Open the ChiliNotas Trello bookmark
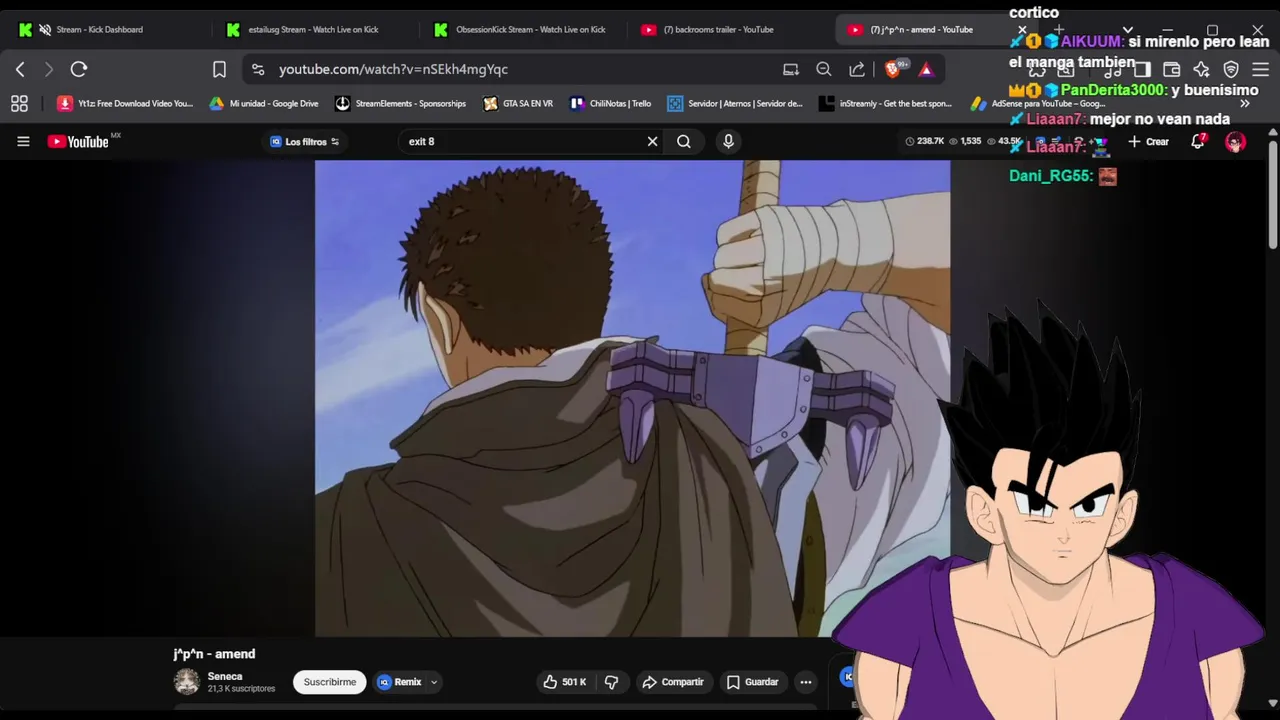 (610, 103)
